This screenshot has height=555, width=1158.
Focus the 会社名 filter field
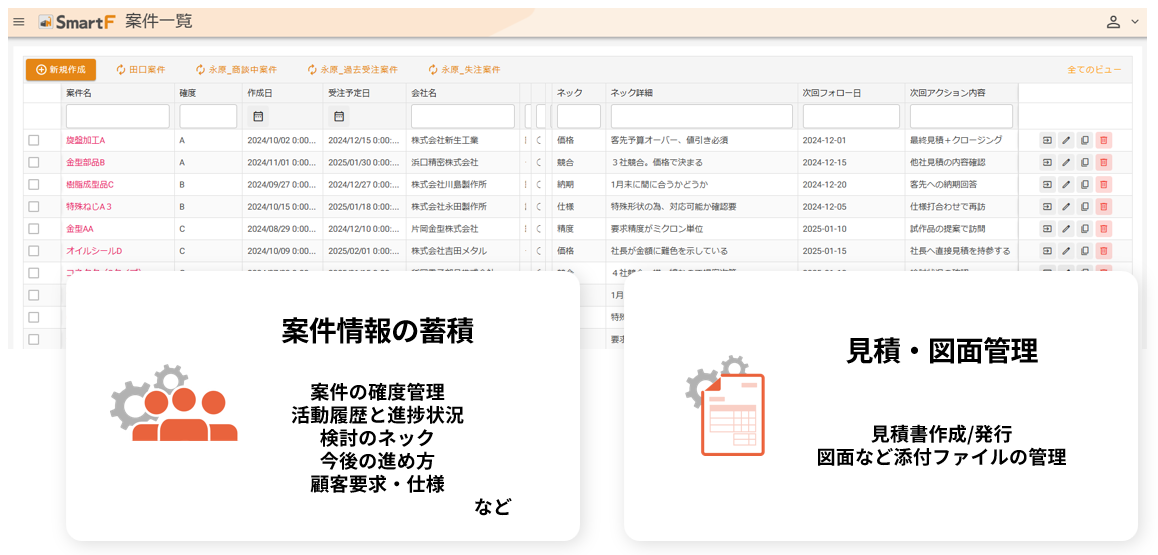click(463, 116)
